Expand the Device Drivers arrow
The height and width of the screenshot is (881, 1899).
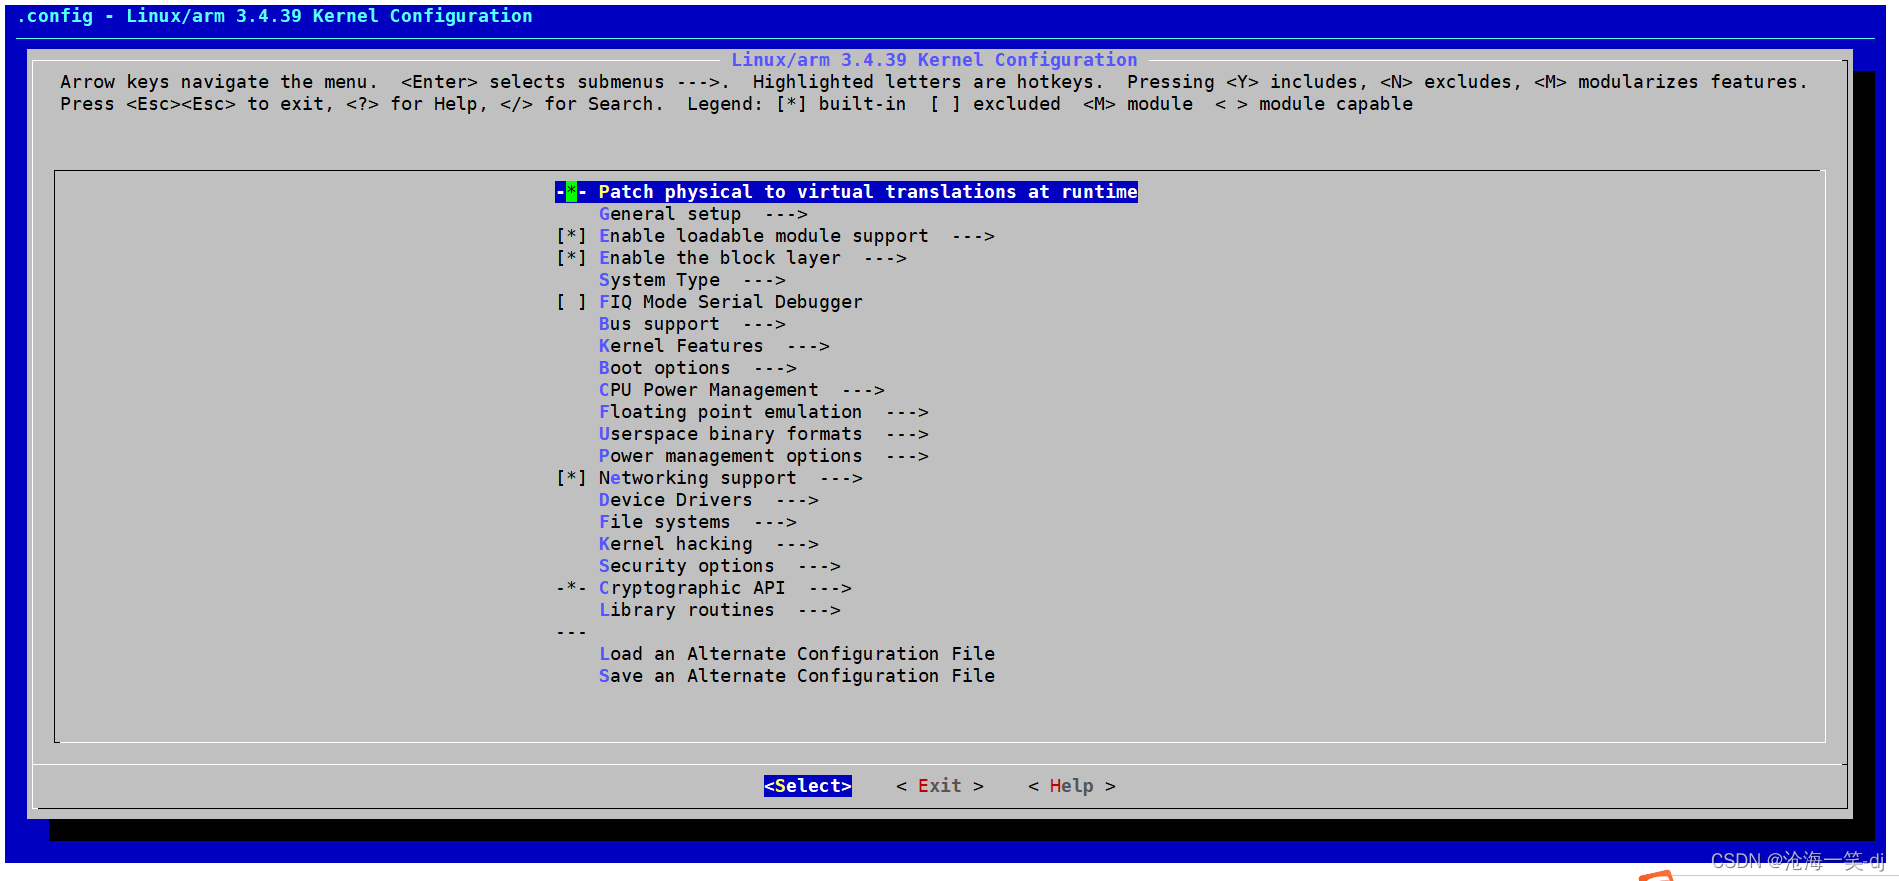point(797,500)
